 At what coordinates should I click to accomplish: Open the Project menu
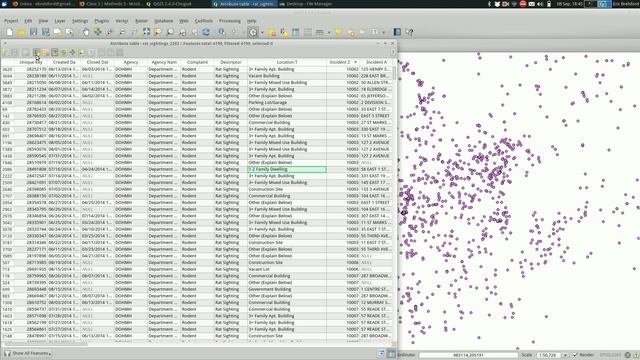point(11,21)
